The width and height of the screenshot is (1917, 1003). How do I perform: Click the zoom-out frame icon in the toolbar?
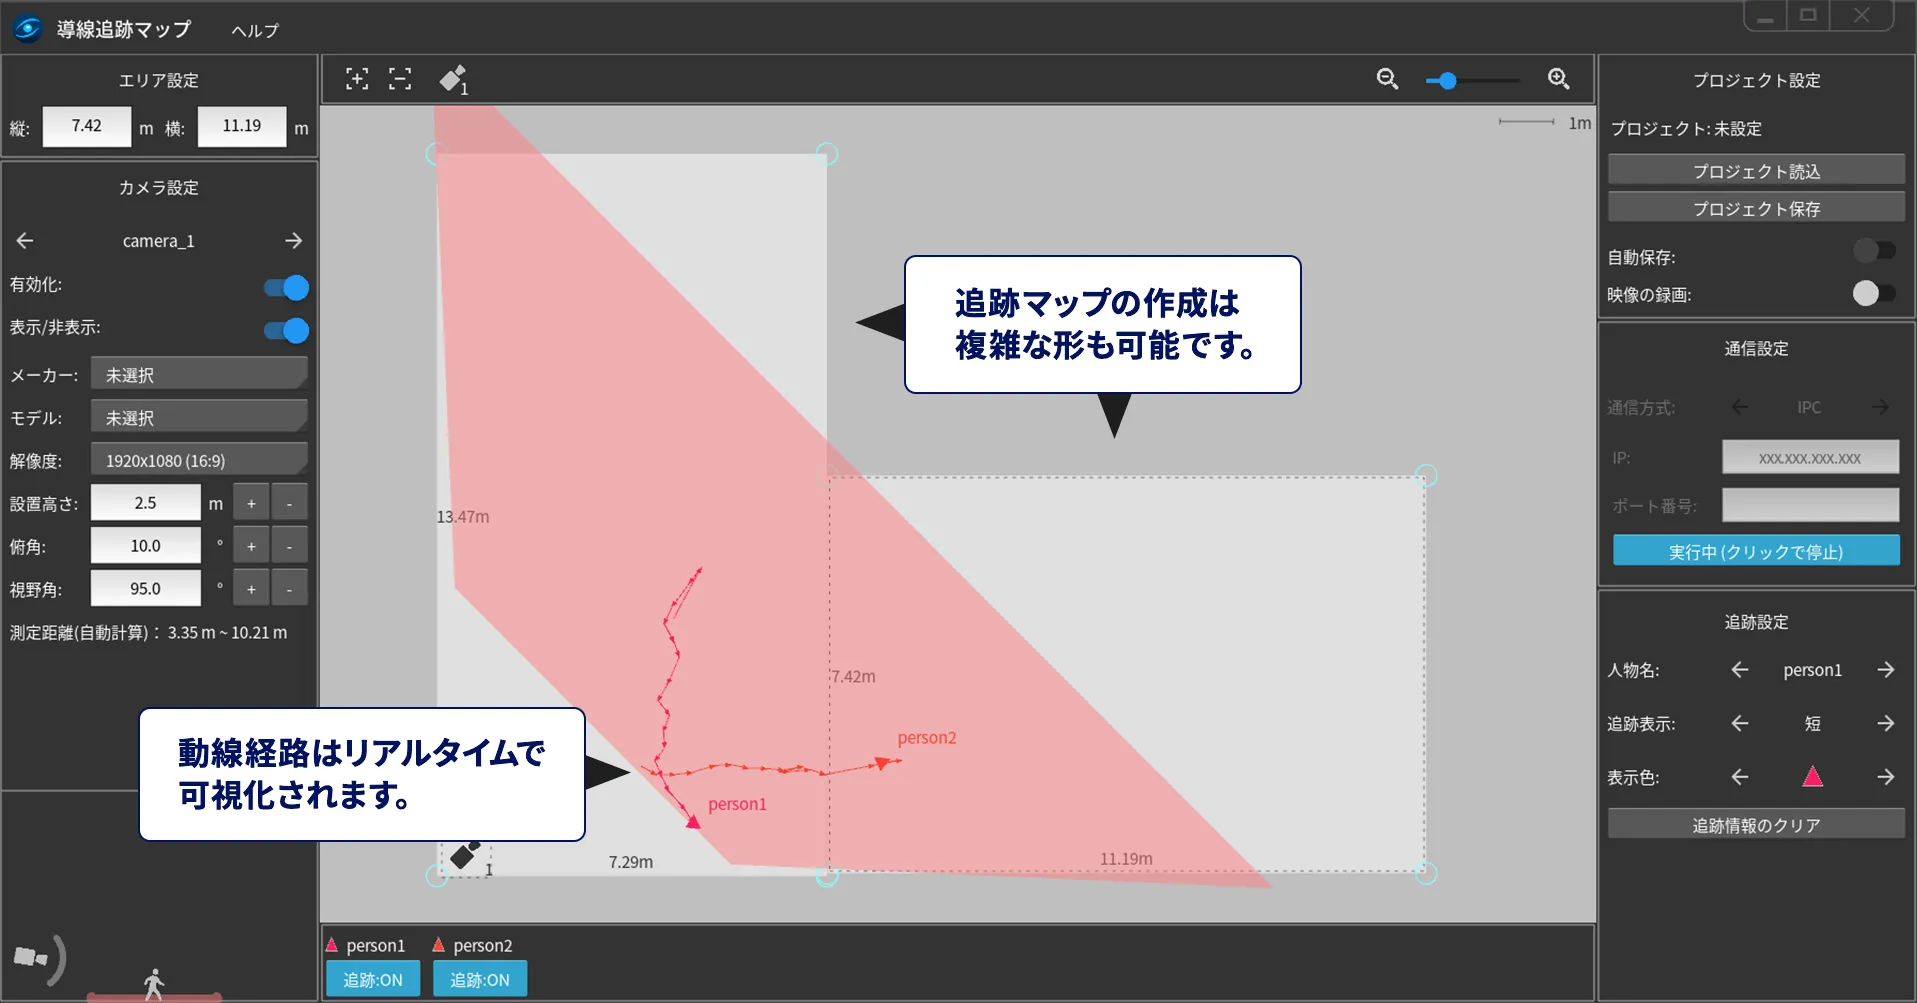click(x=401, y=79)
